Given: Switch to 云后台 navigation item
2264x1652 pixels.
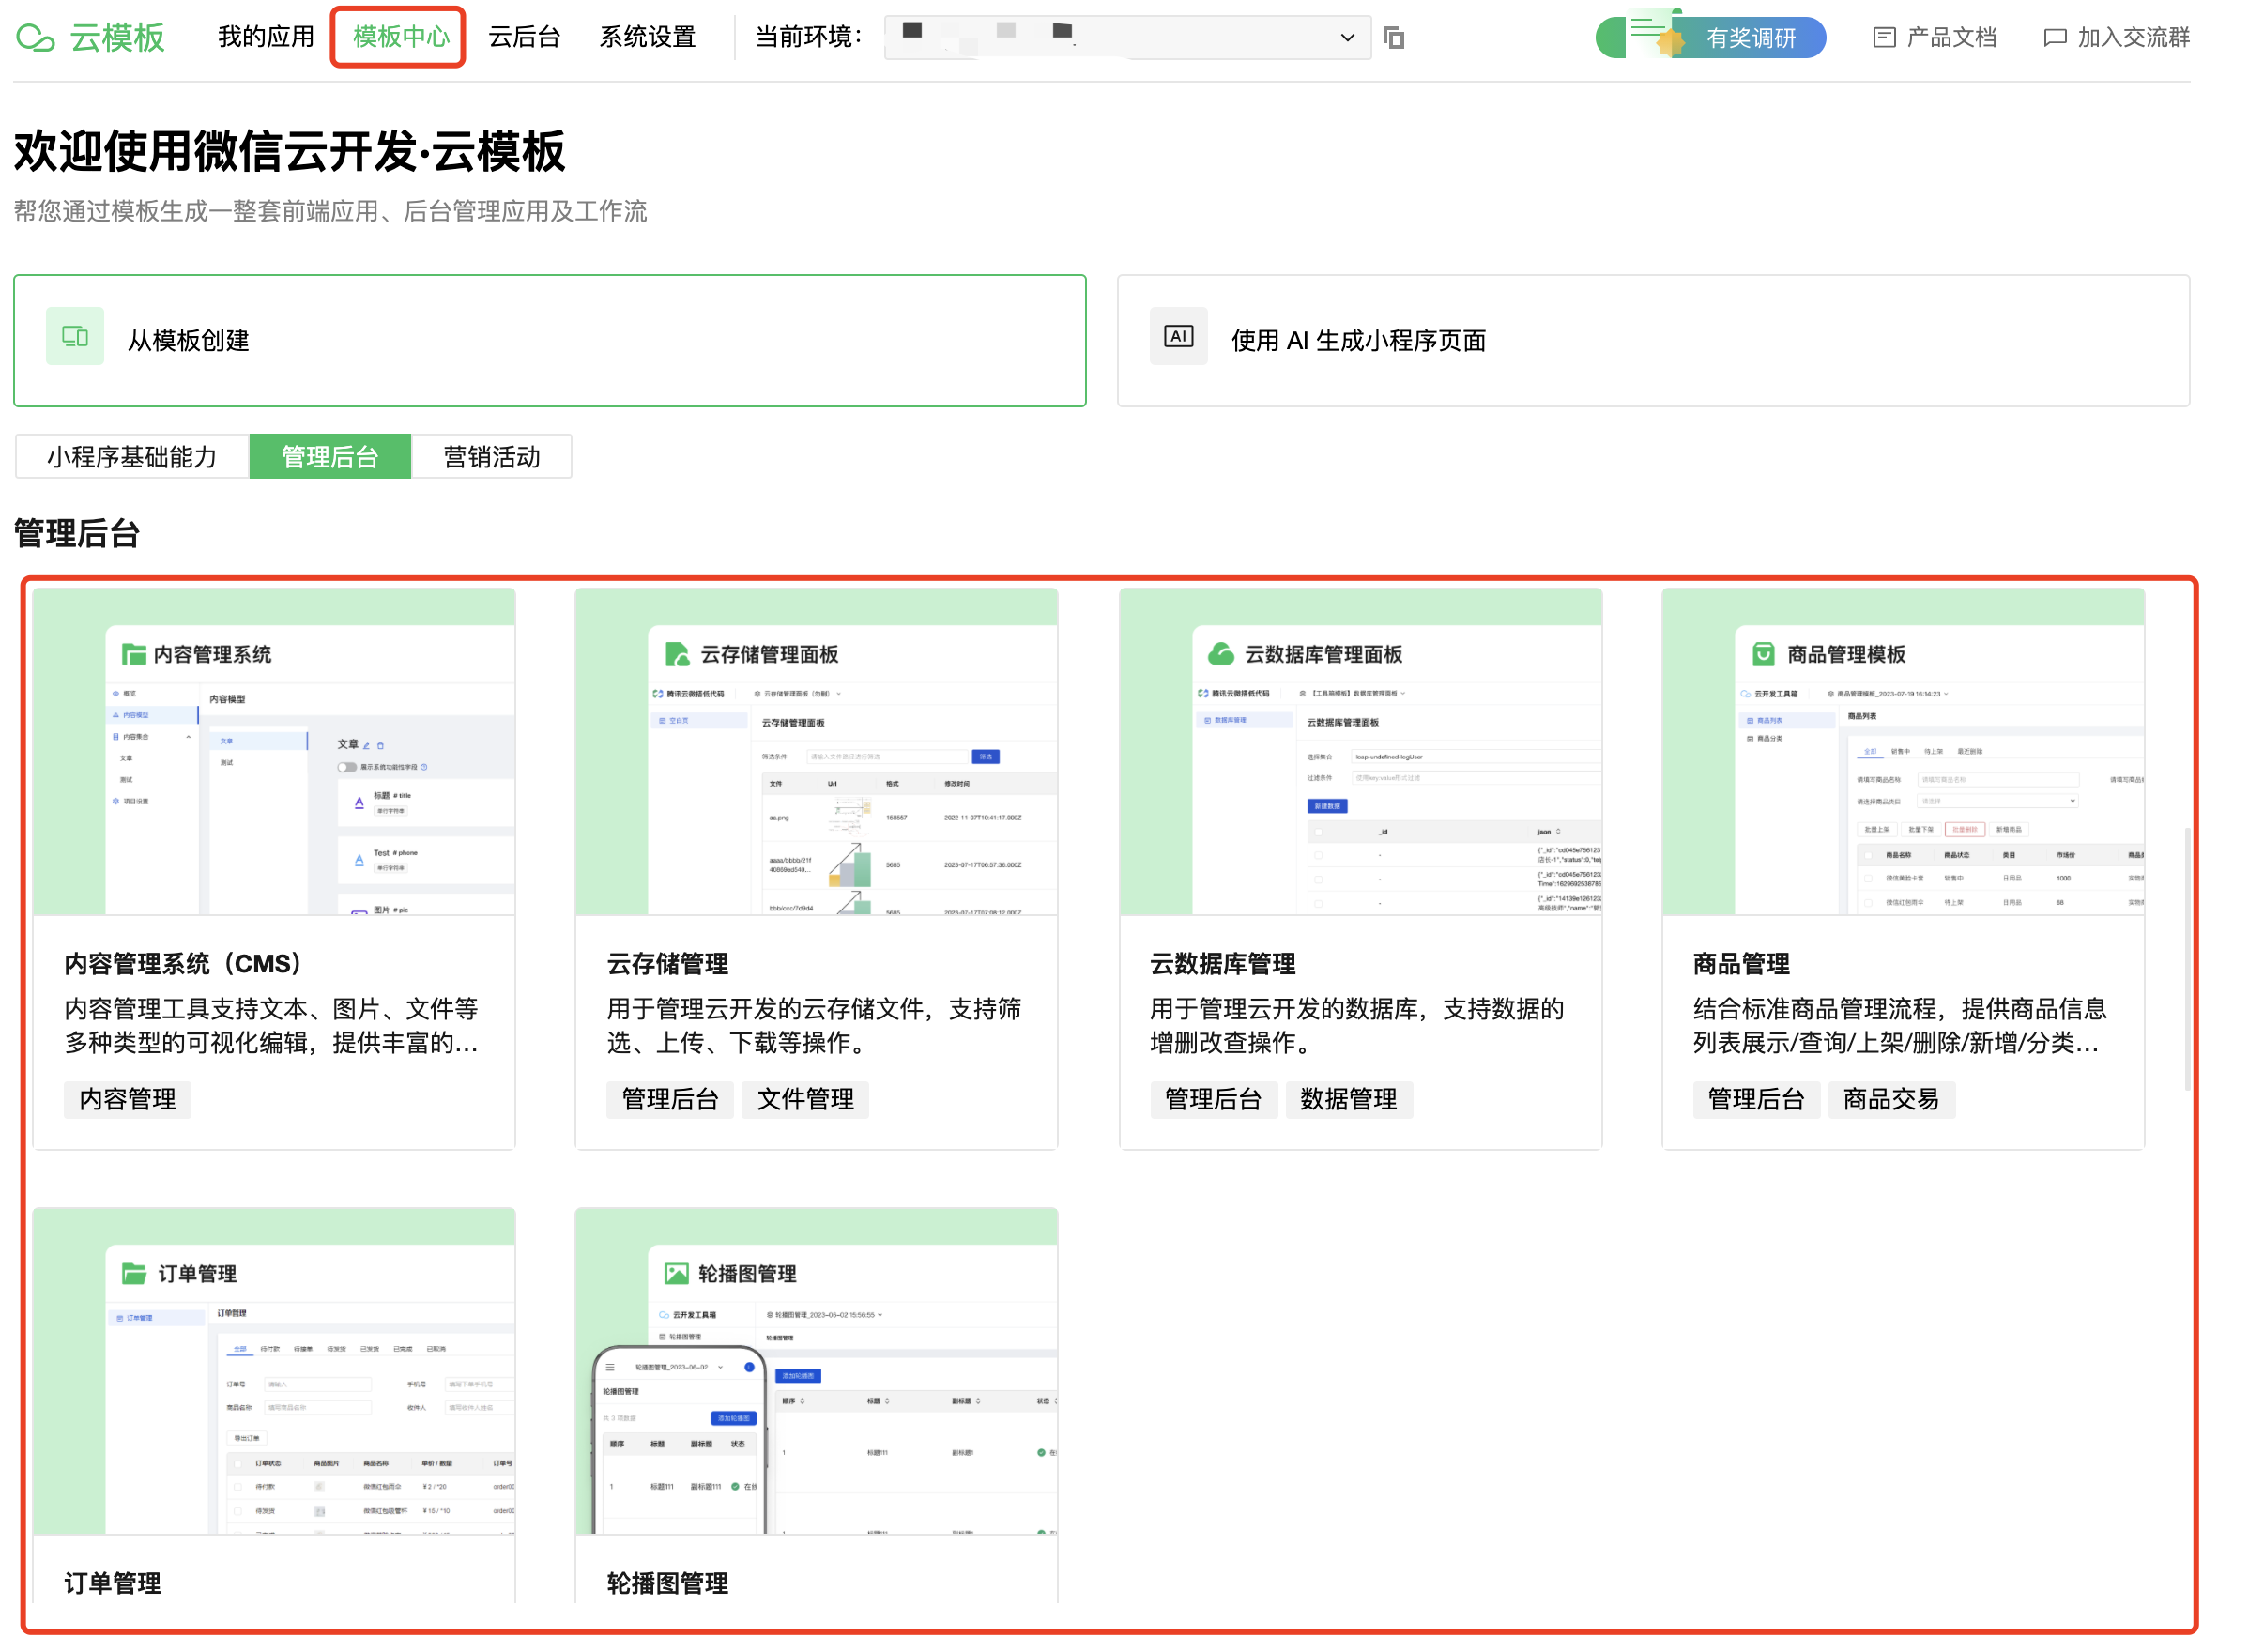Looking at the screenshot, I should [x=524, y=37].
